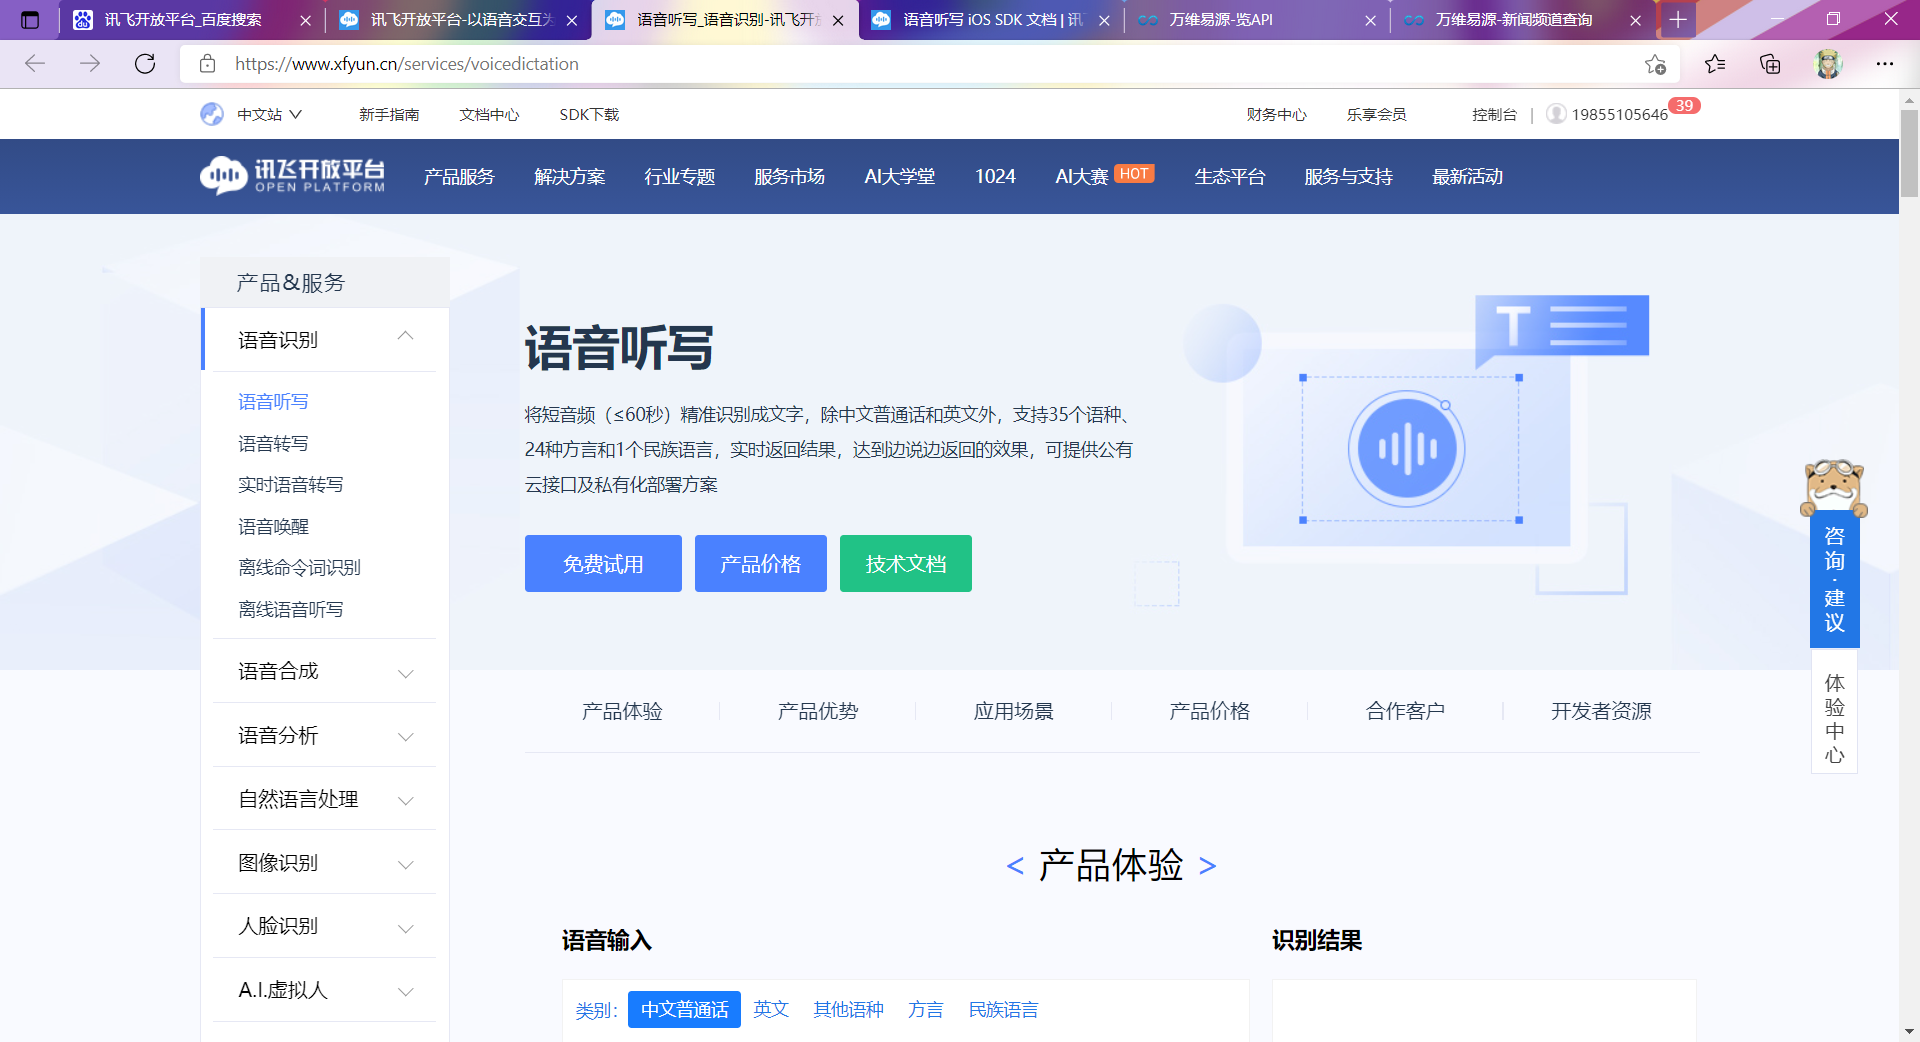Click the blue 产品价格 button
Viewport: 1920px width, 1042px height.
[761, 563]
